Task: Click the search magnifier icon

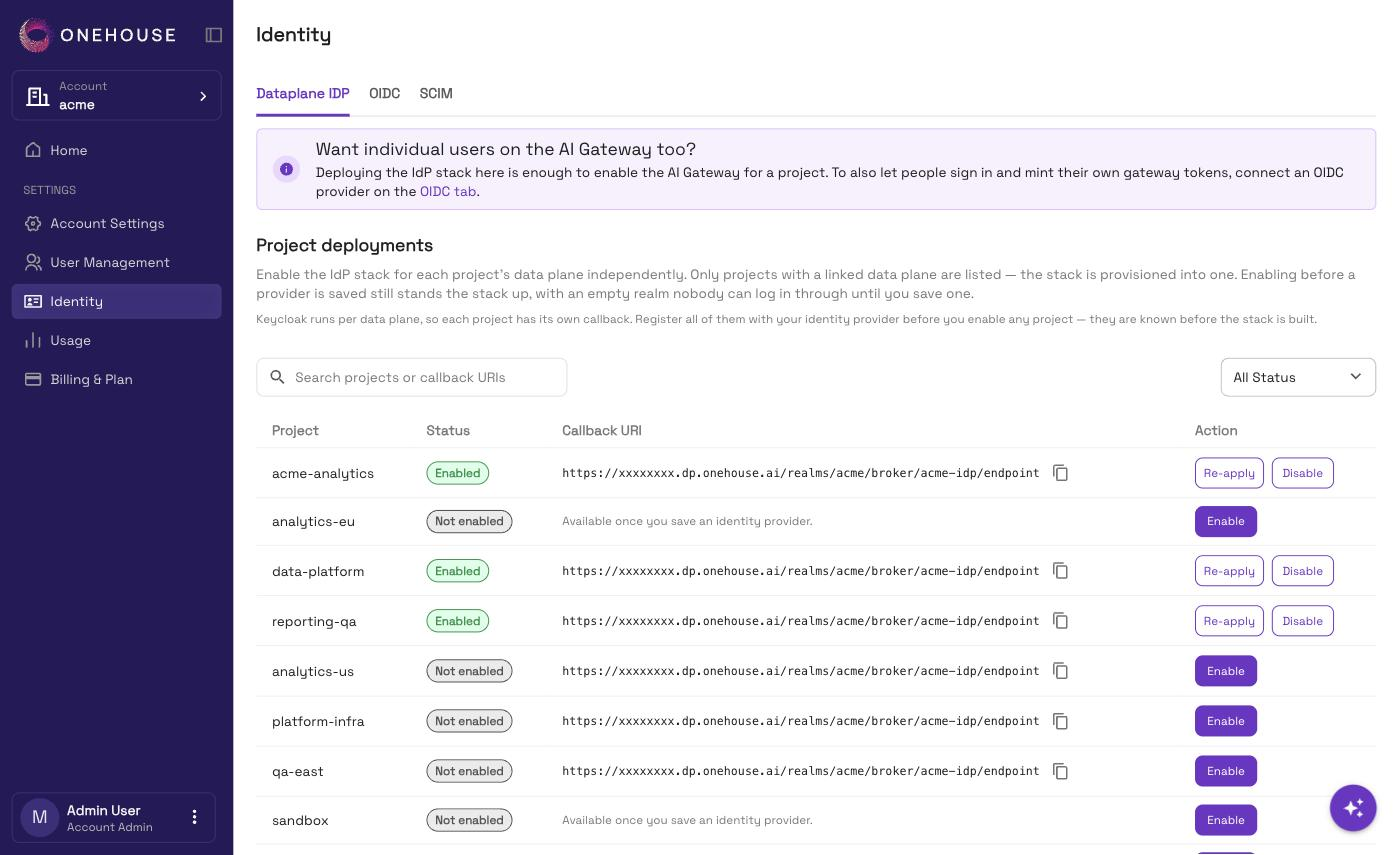Action: [x=278, y=377]
